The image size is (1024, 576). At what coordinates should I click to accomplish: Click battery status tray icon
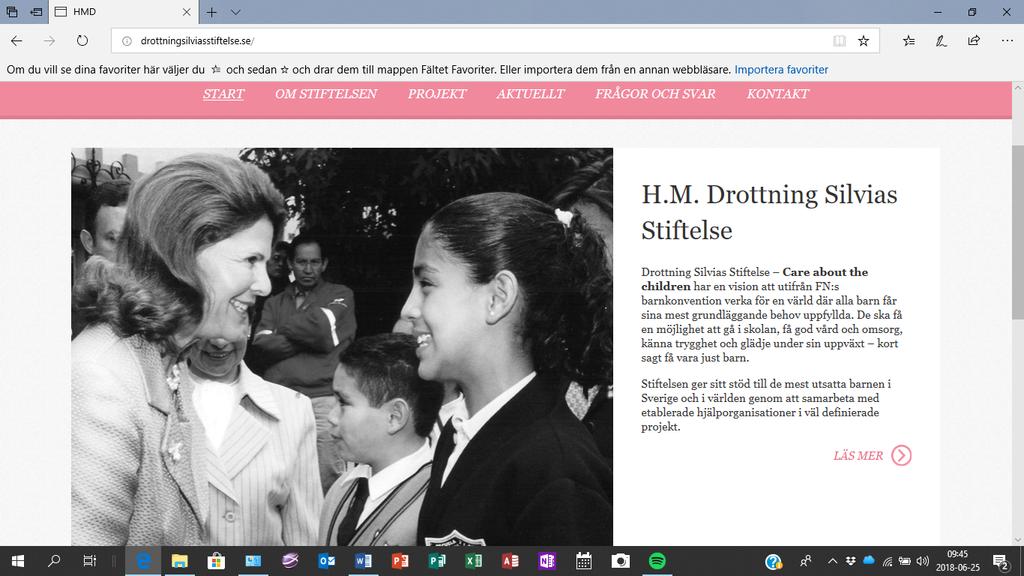pyautogui.click(x=904, y=561)
